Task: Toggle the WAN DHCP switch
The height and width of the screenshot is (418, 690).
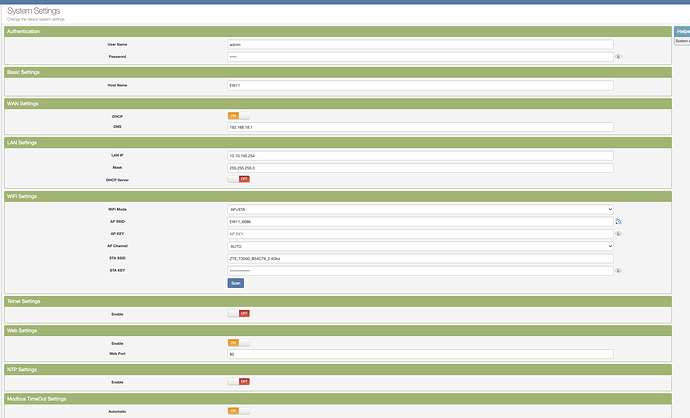Action: click(x=239, y=116)
